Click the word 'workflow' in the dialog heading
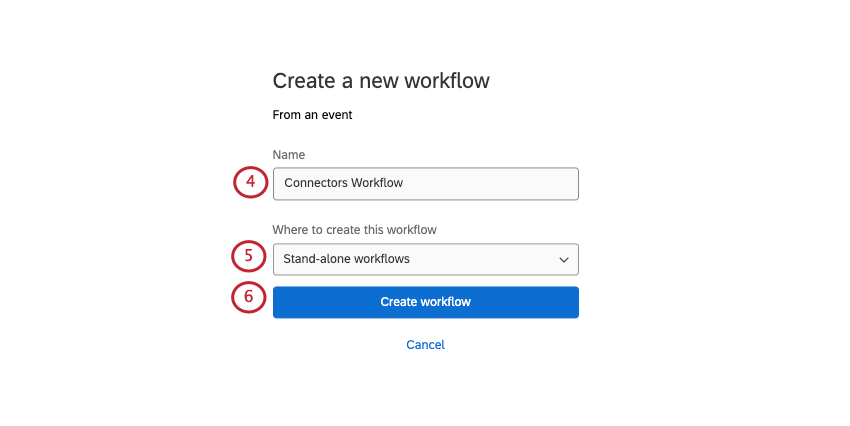850x426 pixels. pyautogui.click(x=449, y=81)
